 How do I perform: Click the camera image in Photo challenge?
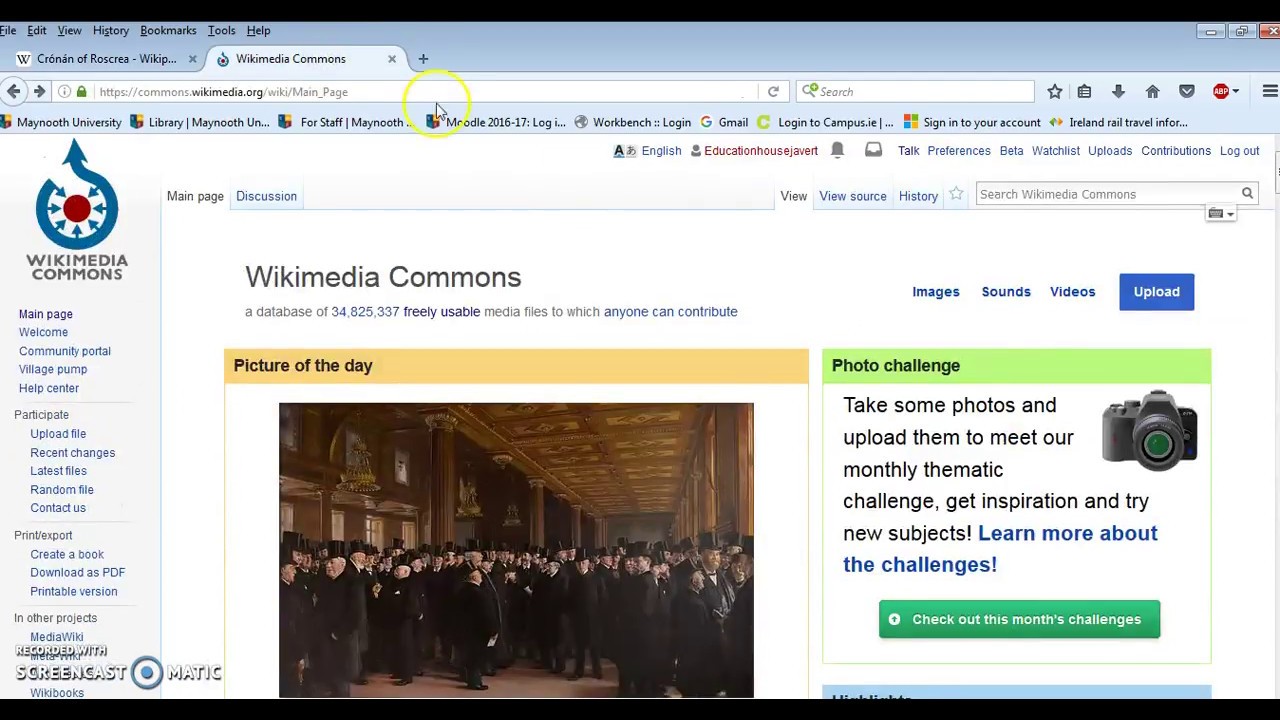coord(1149,430)
